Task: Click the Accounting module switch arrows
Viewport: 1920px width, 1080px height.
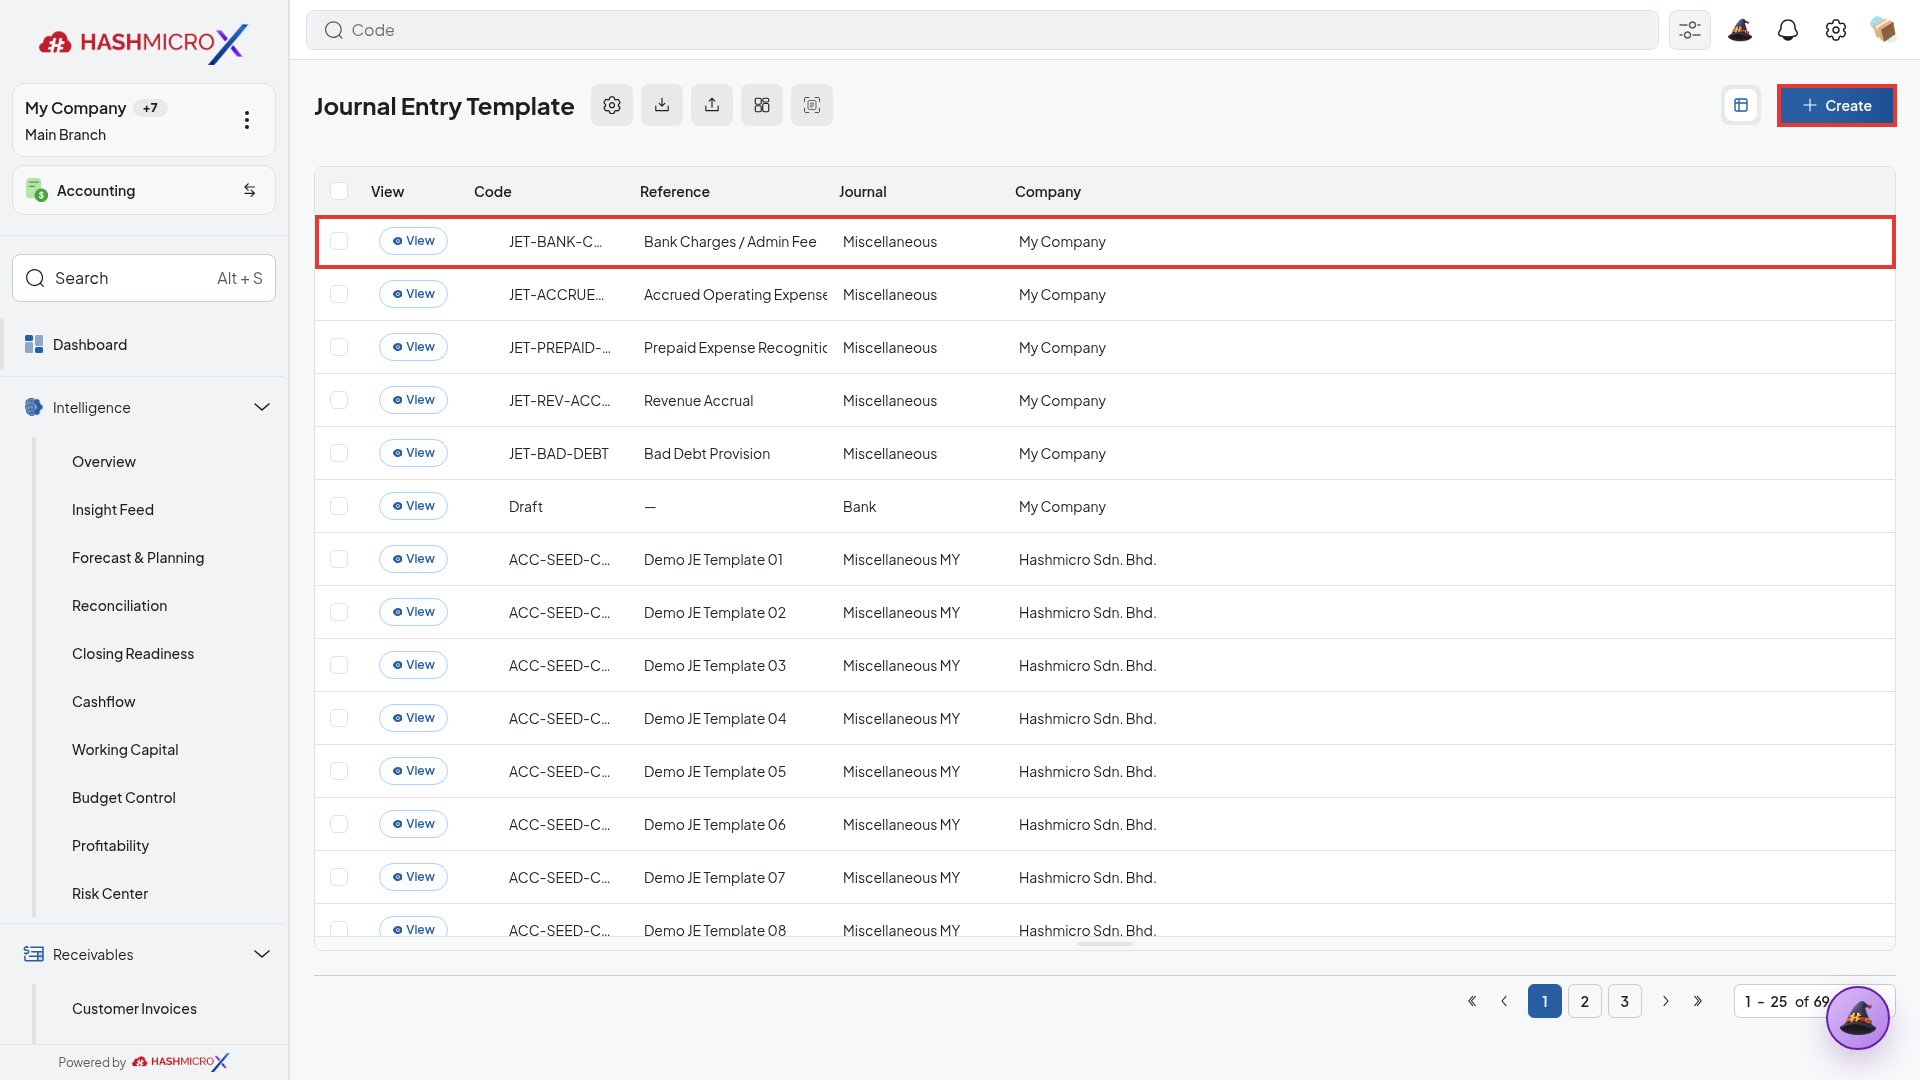Action: (x=250, y=190)
